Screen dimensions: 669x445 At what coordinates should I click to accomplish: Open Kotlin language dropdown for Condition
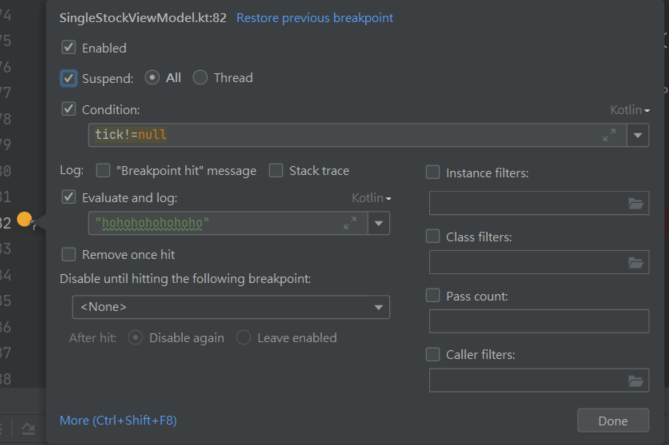click(x=630, y=110)
